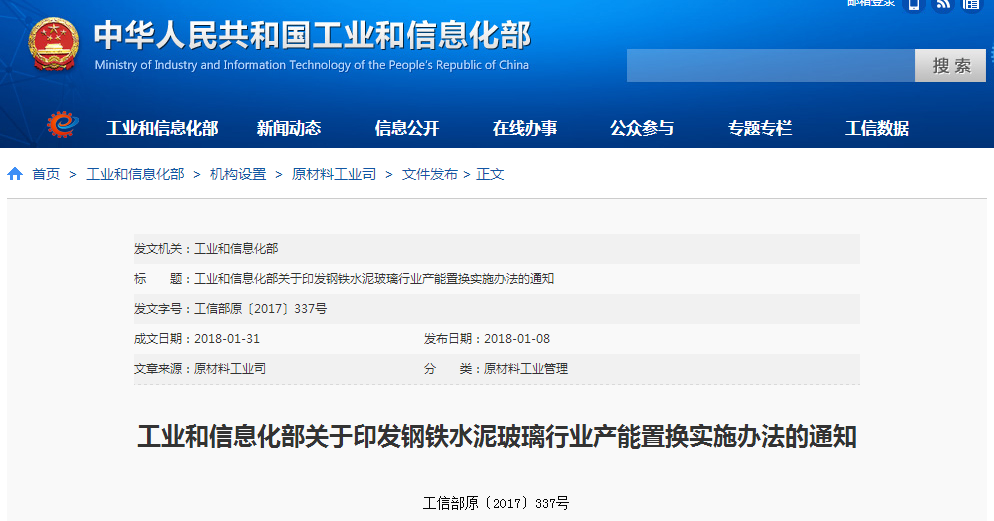Click the national emblem logo
Image resolution: width=994 pixels, height=521 pixels.
[x=53, y=44]
